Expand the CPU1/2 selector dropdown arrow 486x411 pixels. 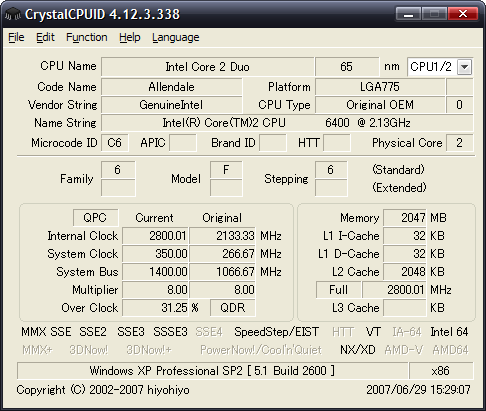[x=464, y=67]
